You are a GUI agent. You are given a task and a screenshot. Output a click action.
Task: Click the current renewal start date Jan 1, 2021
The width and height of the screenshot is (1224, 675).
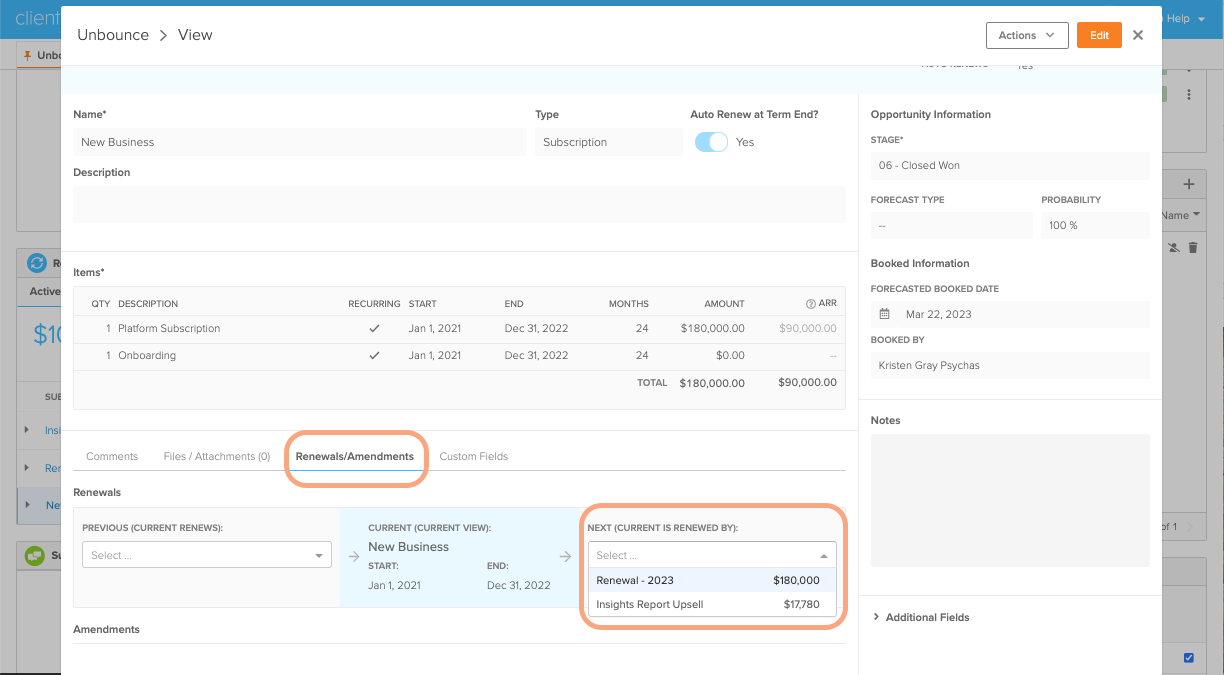pos(394,585)
